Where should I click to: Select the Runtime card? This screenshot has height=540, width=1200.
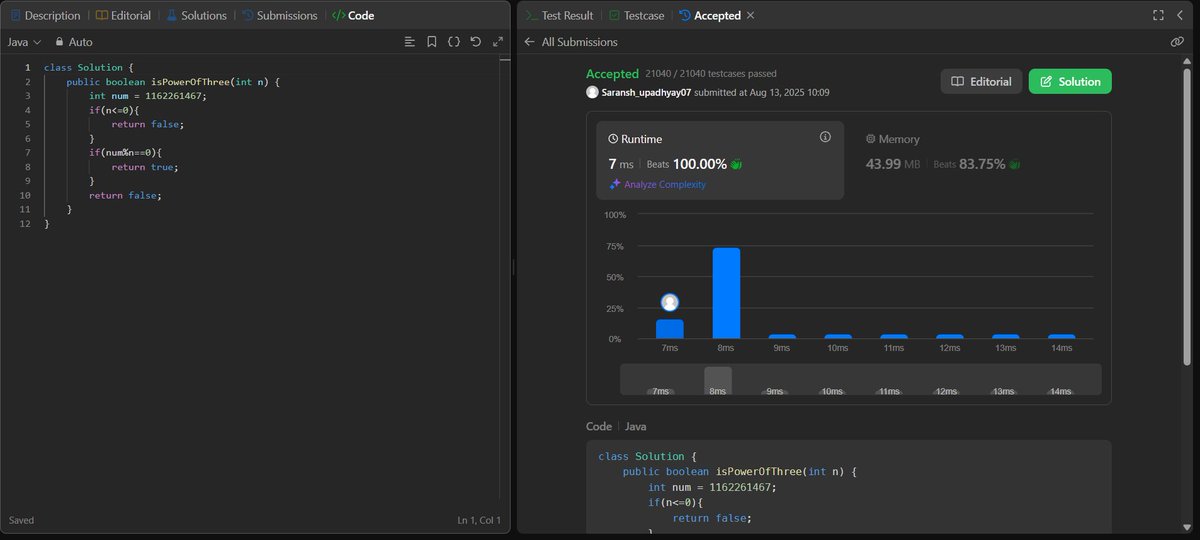[720, 160]
